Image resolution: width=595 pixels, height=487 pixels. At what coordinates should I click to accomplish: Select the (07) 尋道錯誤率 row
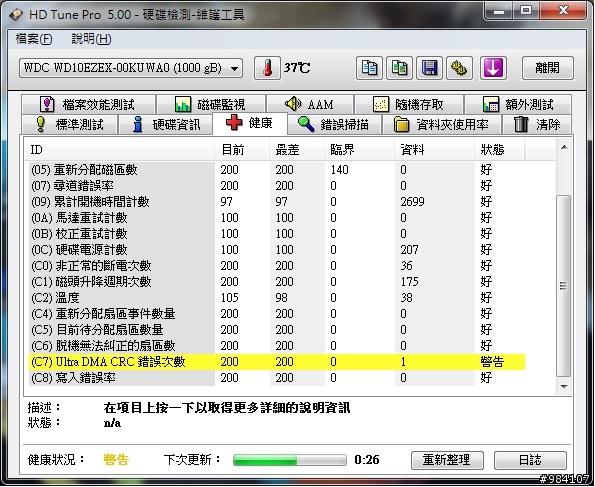(277, 186)
